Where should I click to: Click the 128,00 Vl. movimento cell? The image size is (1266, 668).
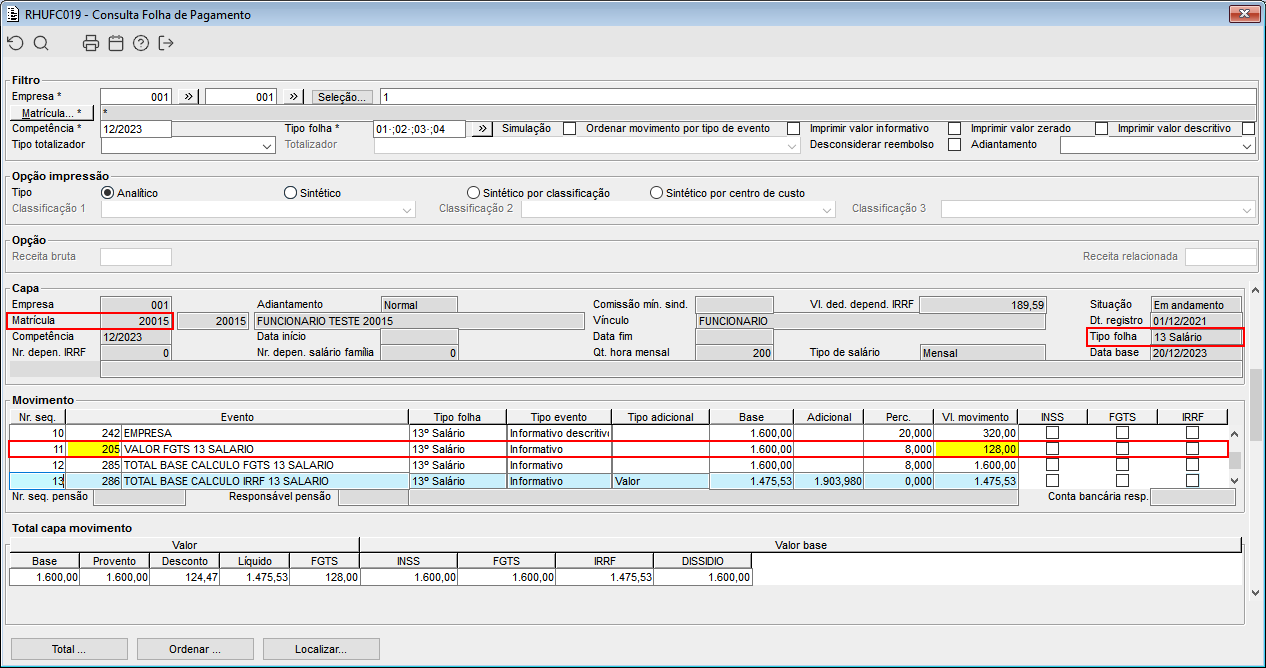(976, 449)
